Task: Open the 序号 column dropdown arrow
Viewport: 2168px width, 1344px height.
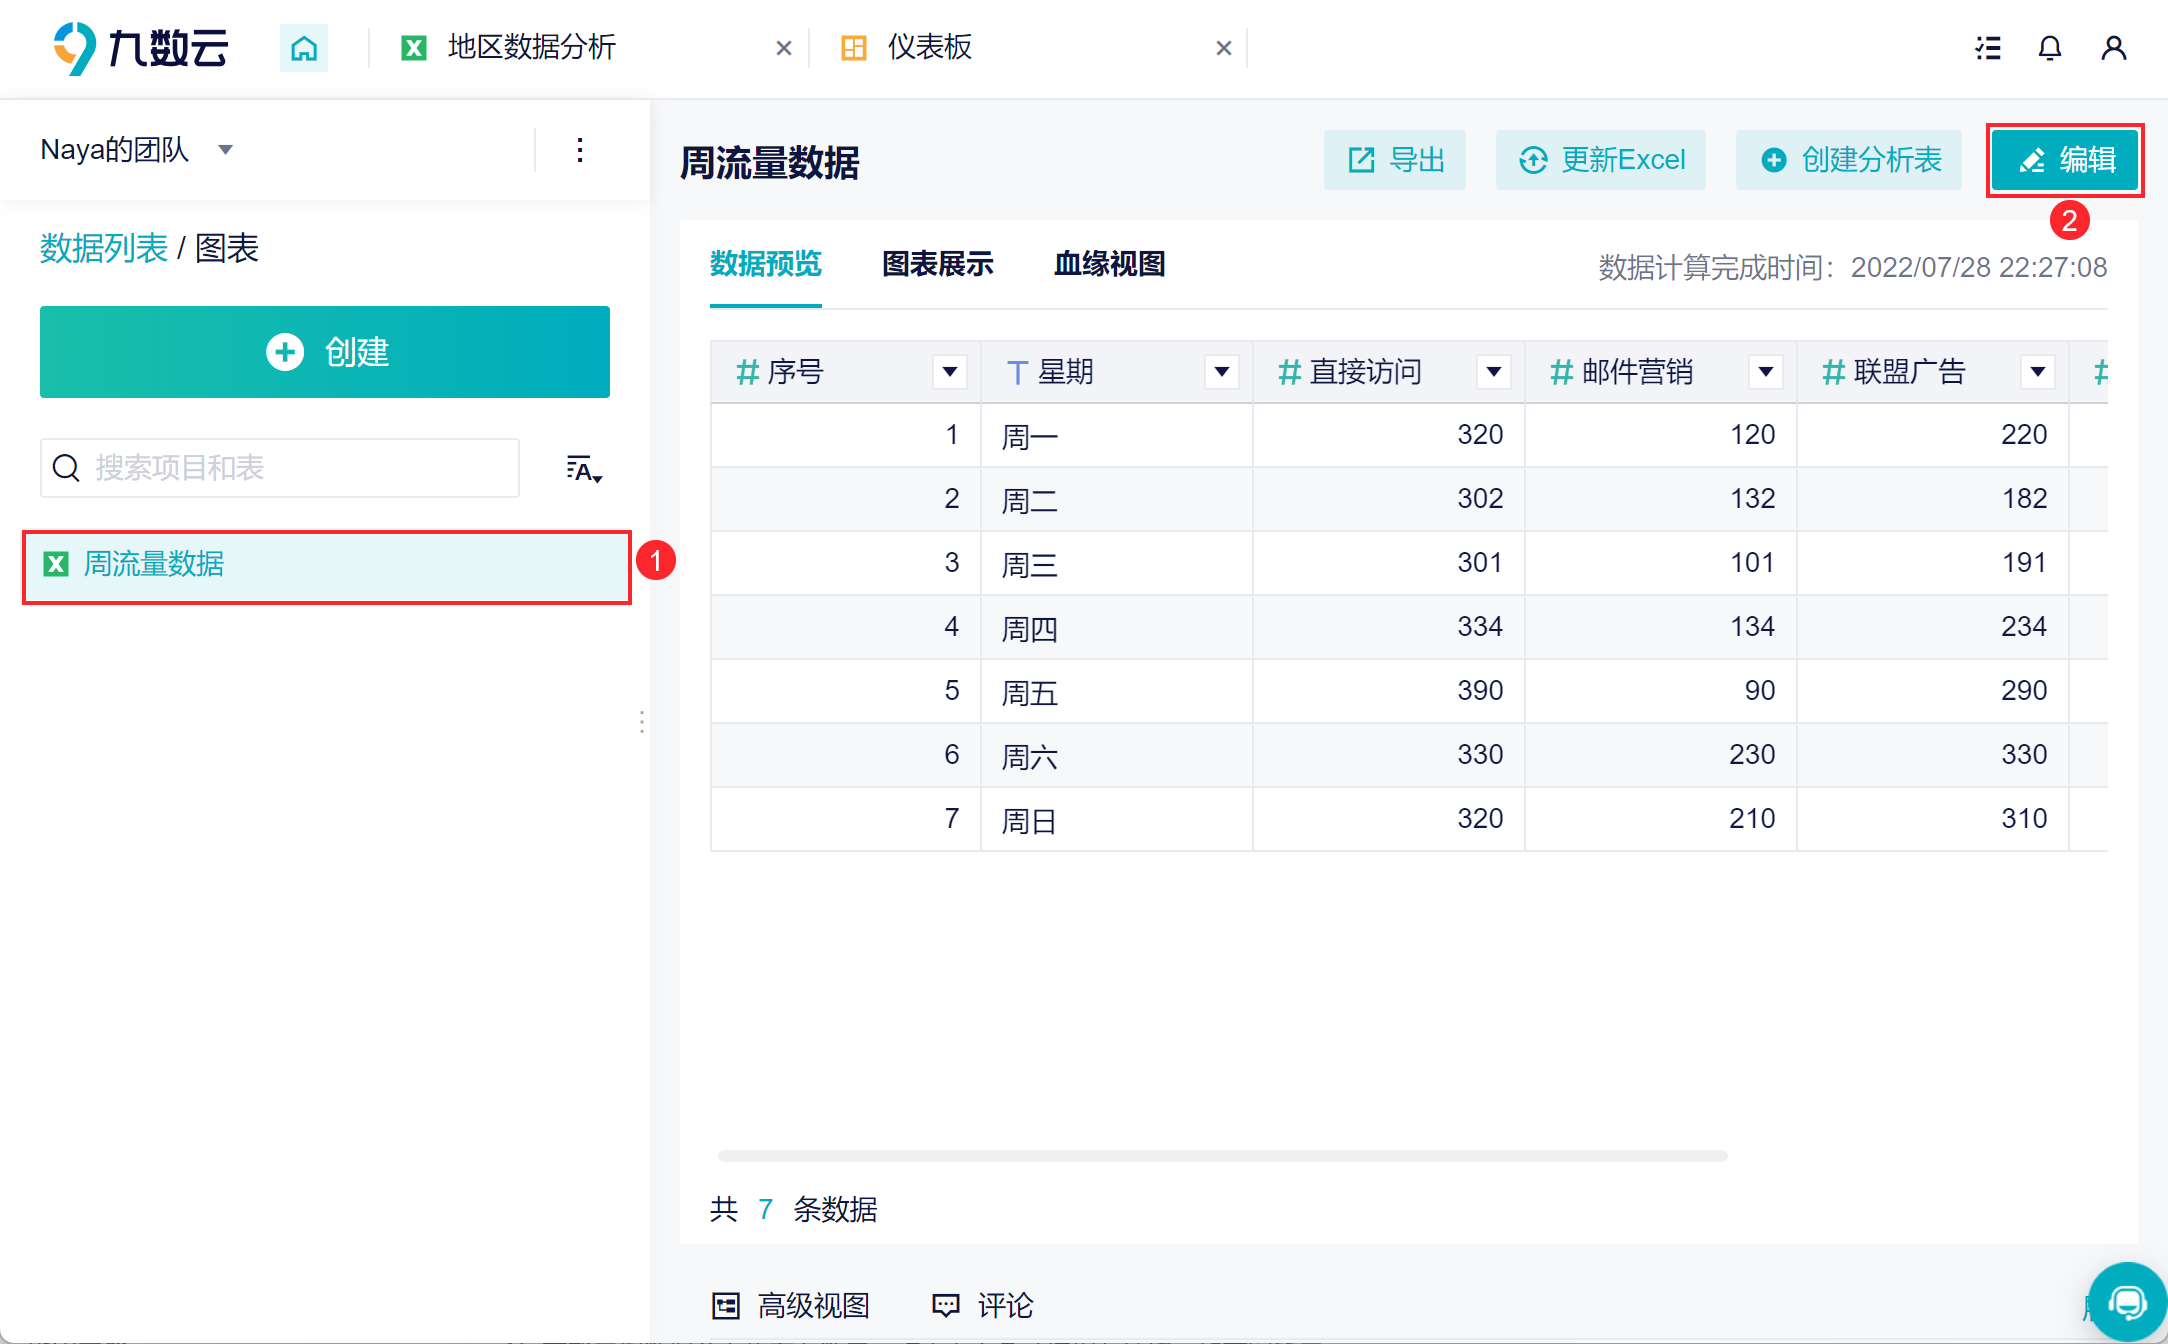Action: (x=949, y=372)
